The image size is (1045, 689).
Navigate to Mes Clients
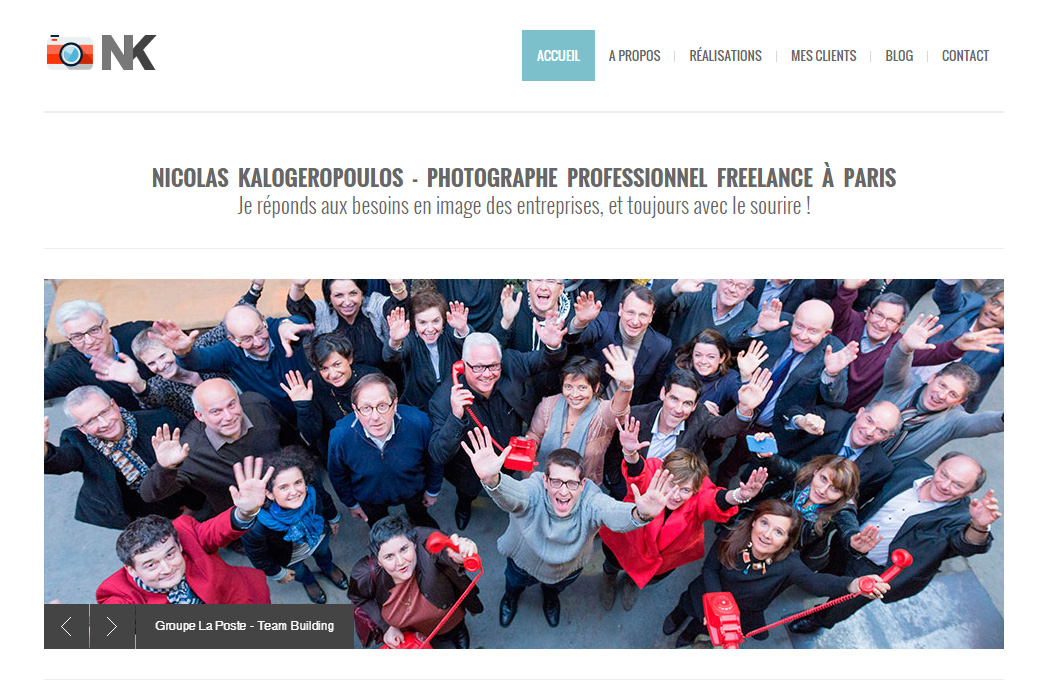tap(823, 56)
